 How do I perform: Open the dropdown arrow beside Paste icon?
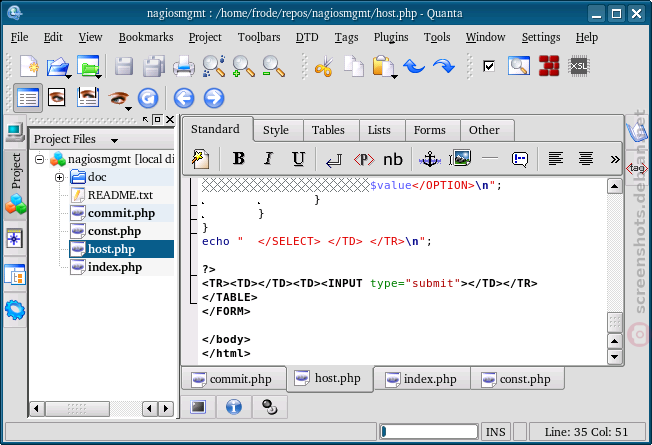394,77
